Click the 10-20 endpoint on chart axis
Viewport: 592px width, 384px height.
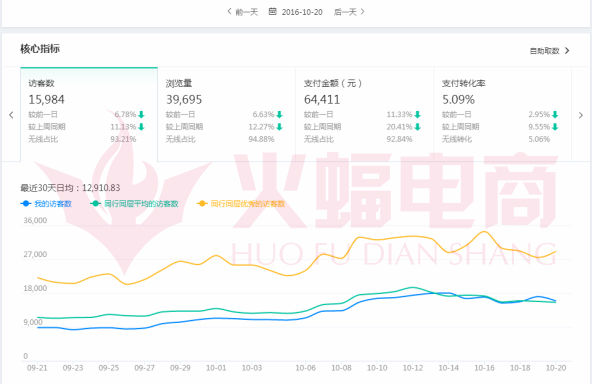pyautogui.click(x=556, y=367)
